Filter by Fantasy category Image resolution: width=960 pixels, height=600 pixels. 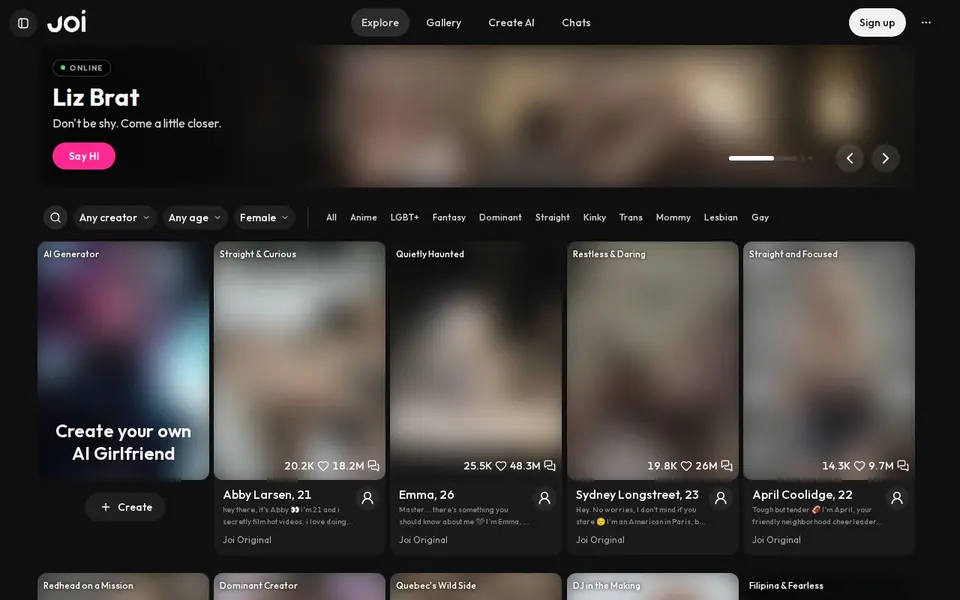tap(449, 217)
